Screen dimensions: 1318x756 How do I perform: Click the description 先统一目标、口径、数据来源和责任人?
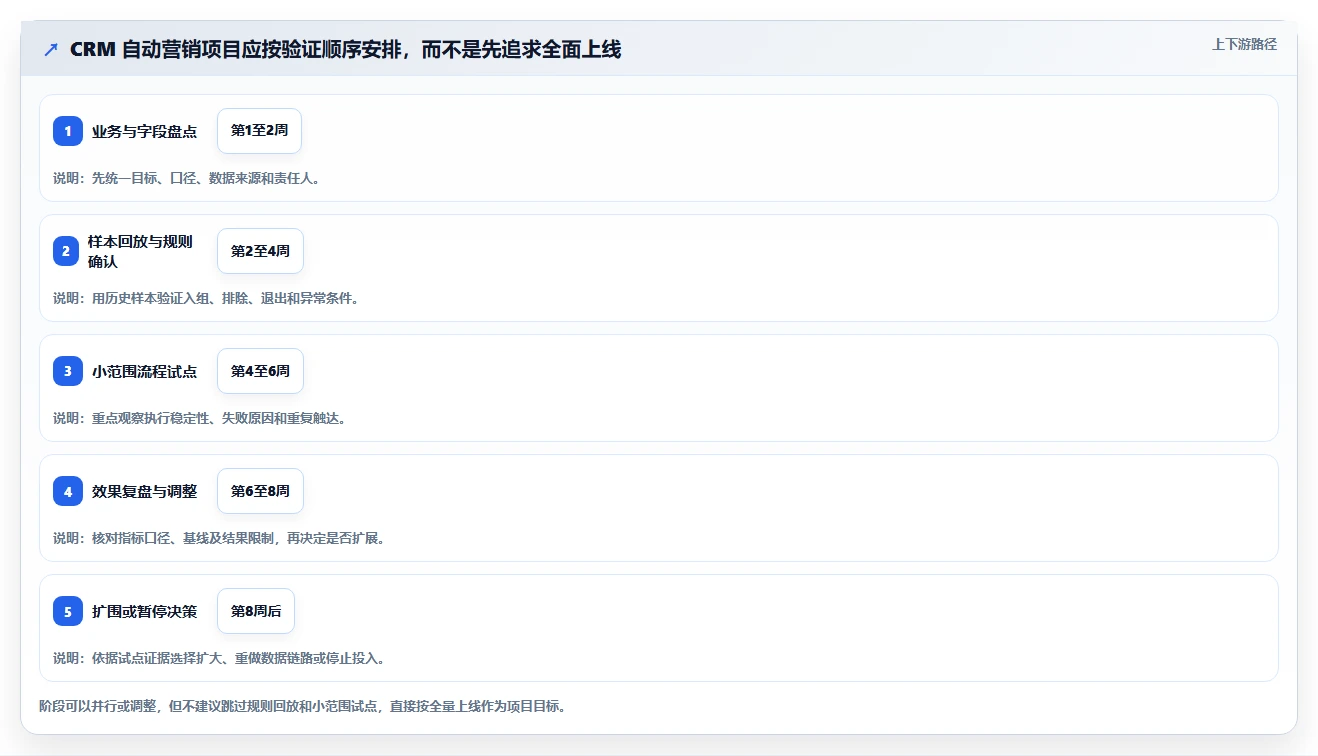point(186,178)
